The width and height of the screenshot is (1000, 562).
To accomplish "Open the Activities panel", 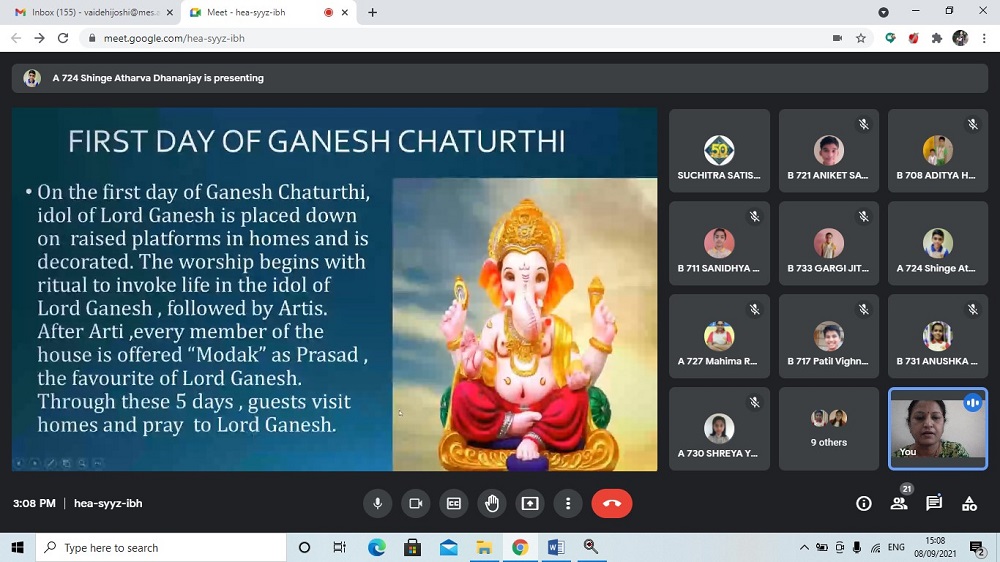I will (x=969, y=503).
